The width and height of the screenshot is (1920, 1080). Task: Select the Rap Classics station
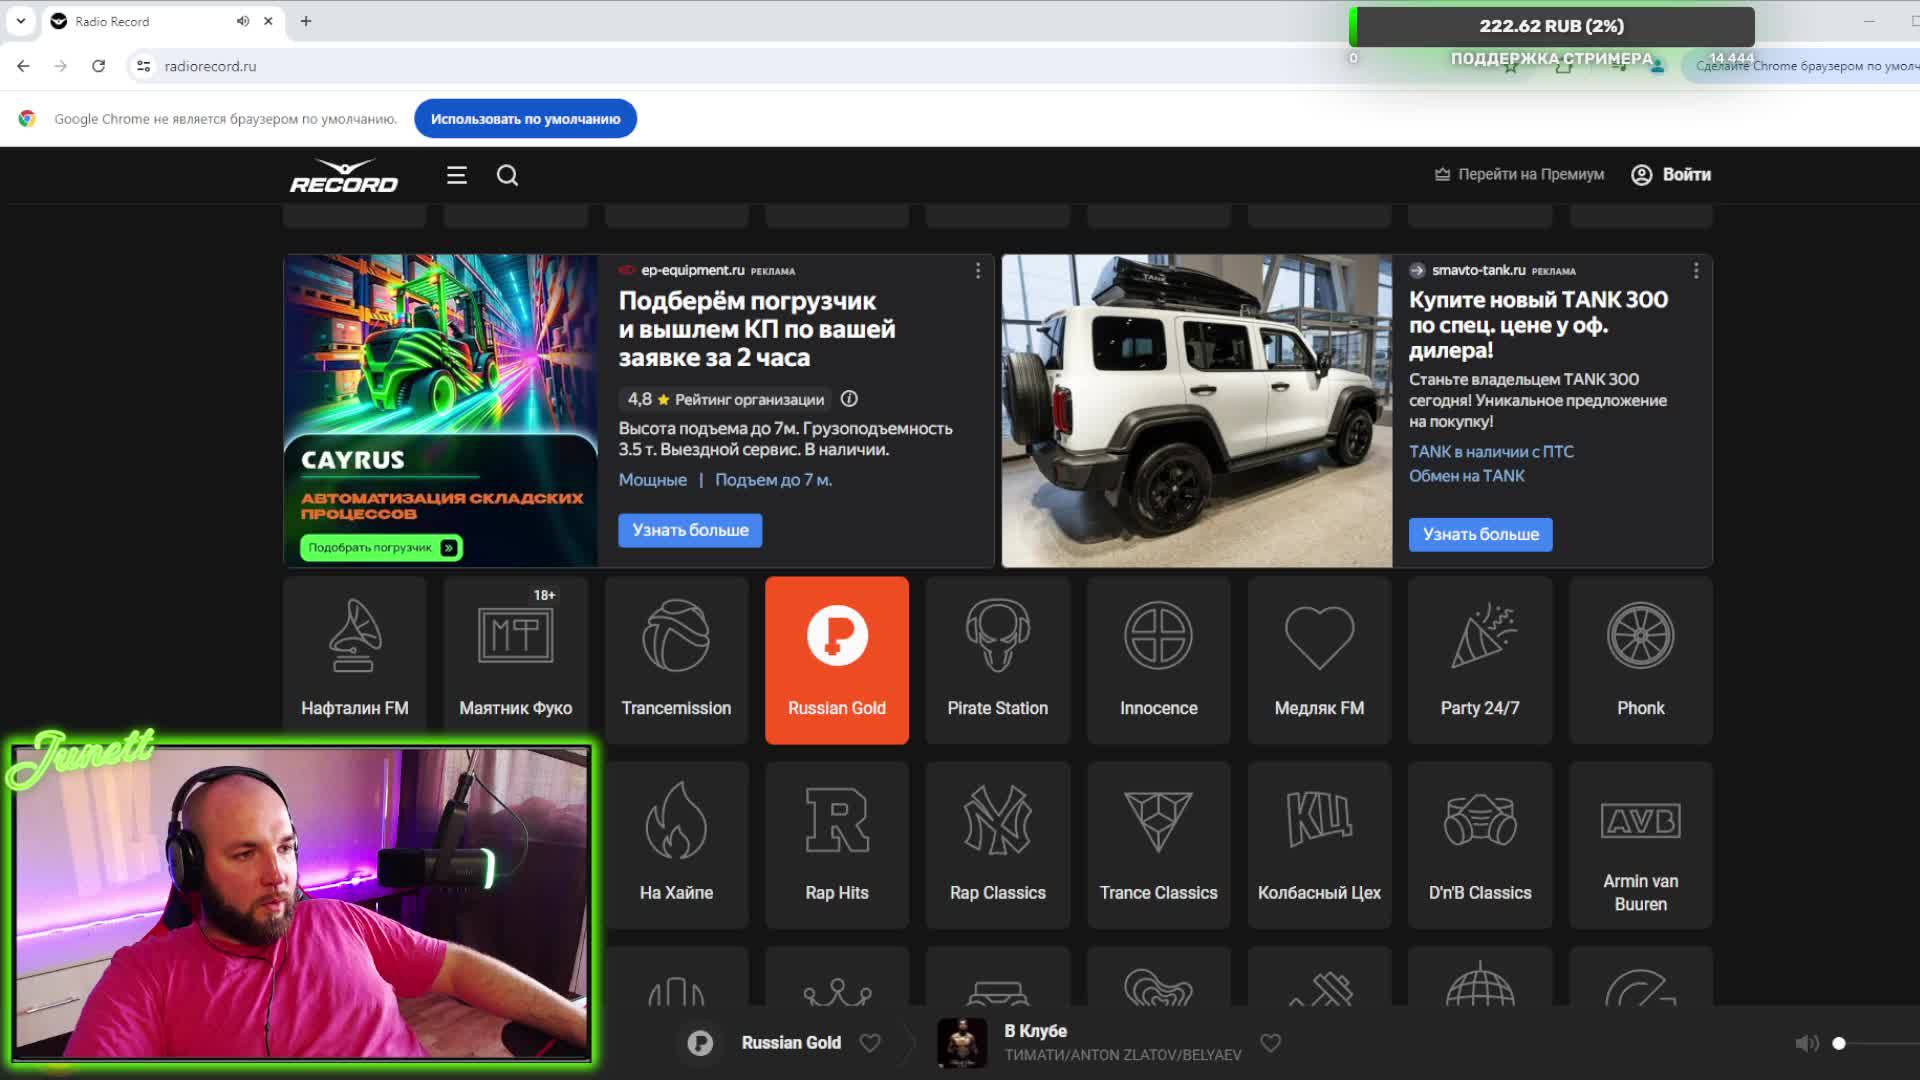click(x=998, y=845)
